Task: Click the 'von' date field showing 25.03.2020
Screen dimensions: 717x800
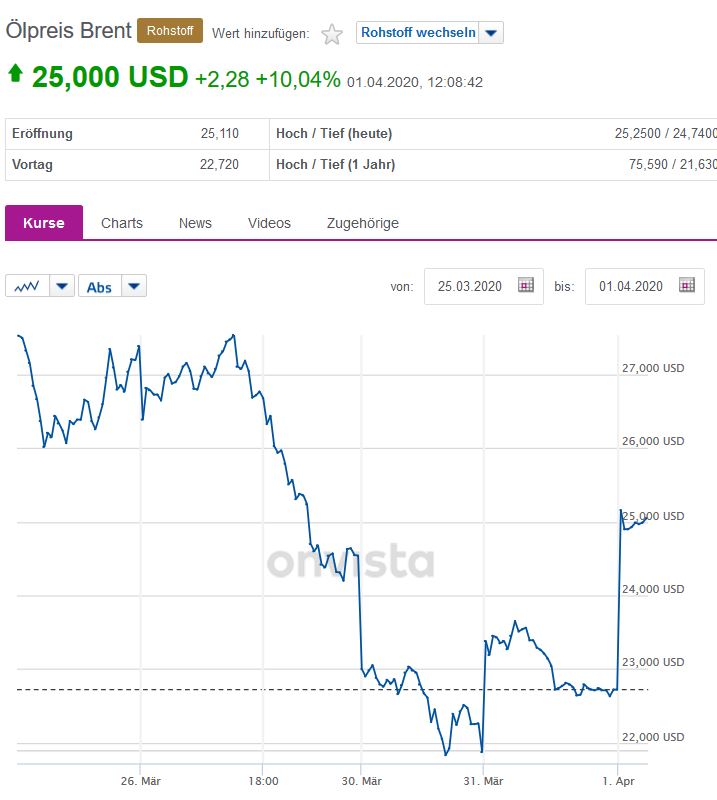Action: click(x=470, y=287)
